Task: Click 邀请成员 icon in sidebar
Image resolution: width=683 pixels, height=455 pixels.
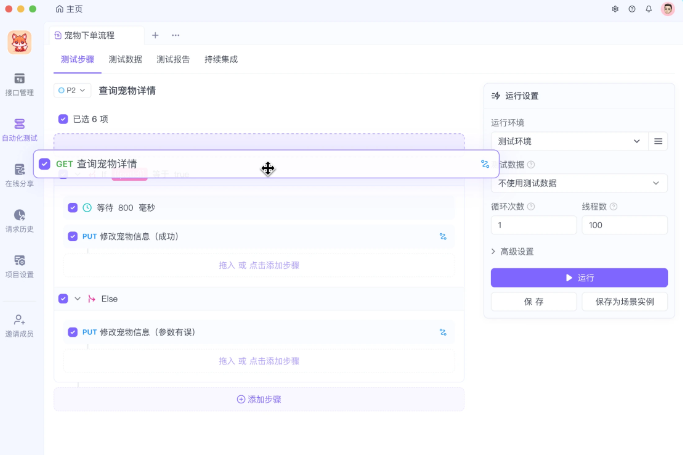Action: 19,324
